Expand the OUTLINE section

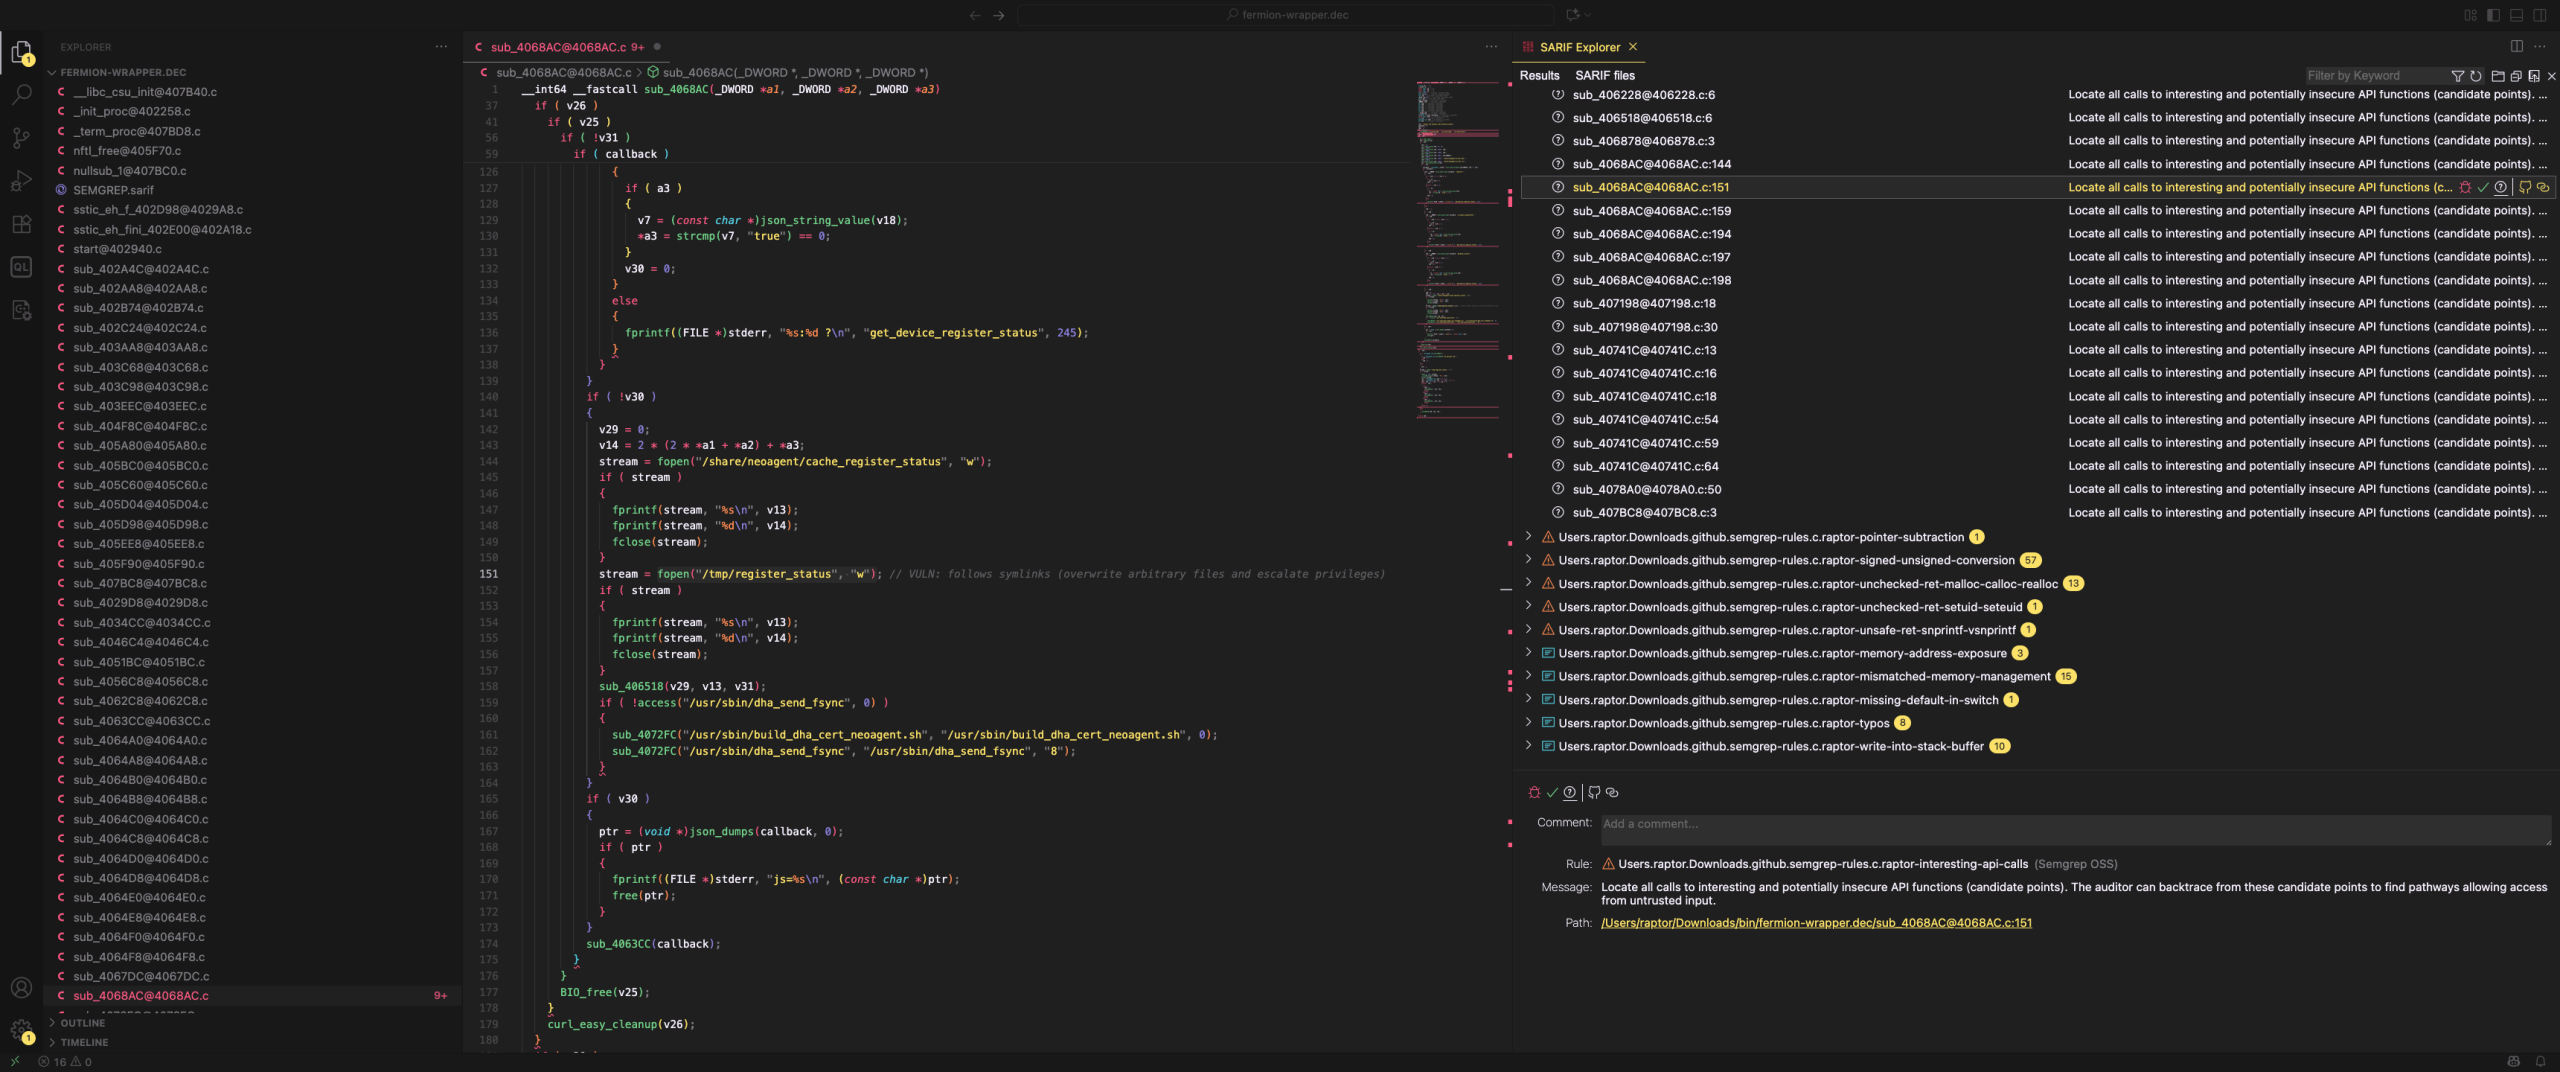(x=82, y=1023)
